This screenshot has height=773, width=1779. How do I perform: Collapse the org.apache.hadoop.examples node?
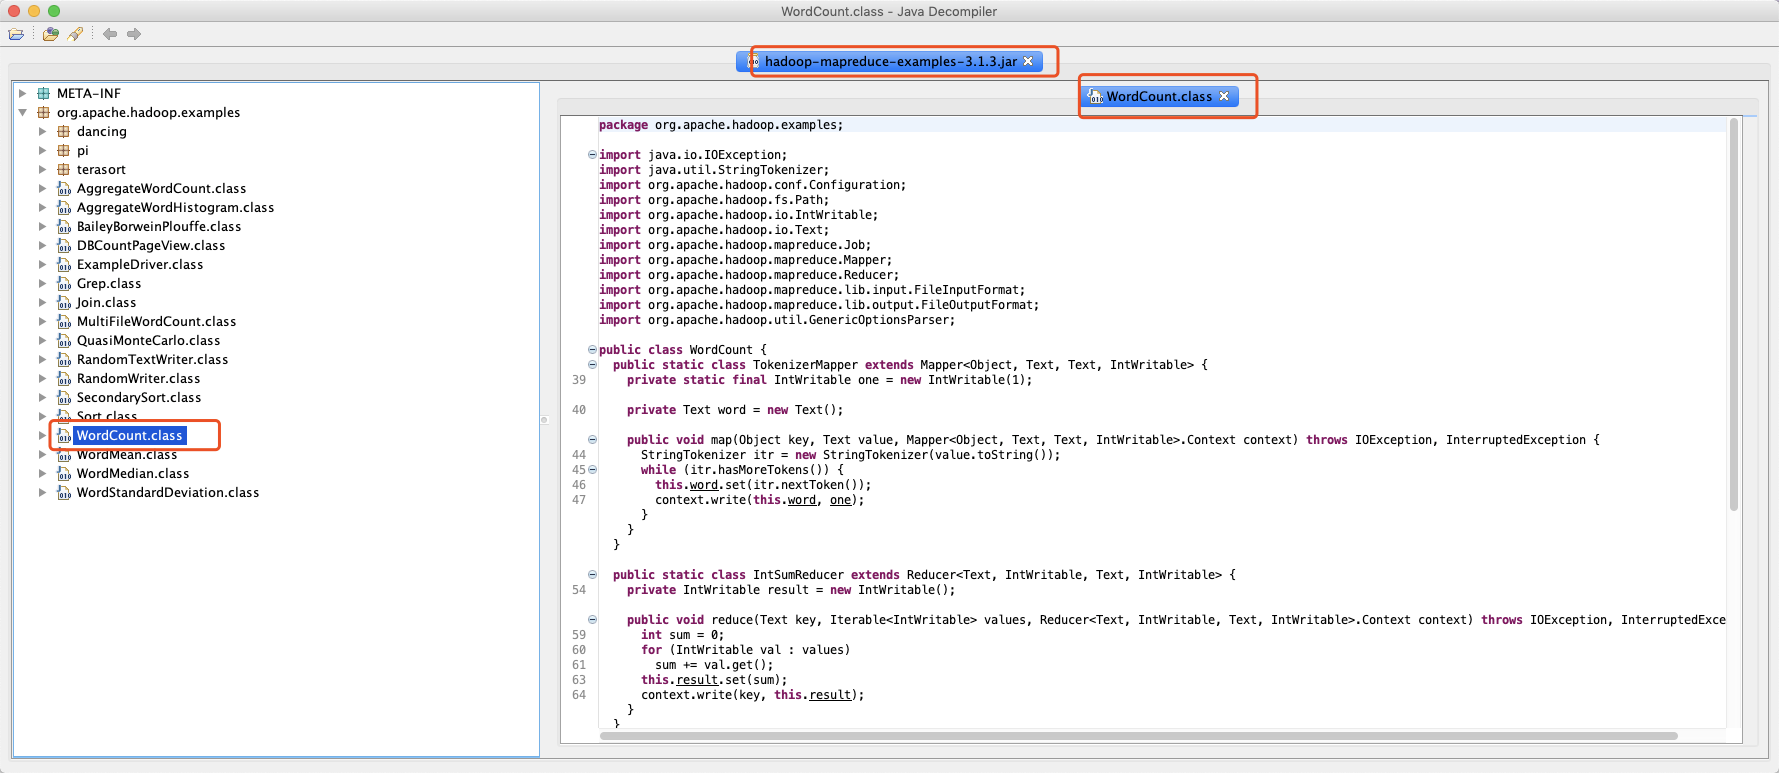point(22,112)
